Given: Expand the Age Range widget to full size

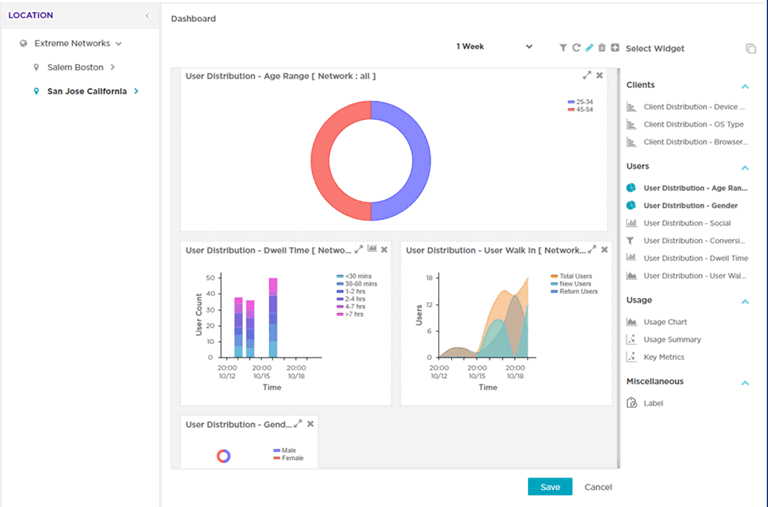Looking at the screenshot, I should [587, 75].
